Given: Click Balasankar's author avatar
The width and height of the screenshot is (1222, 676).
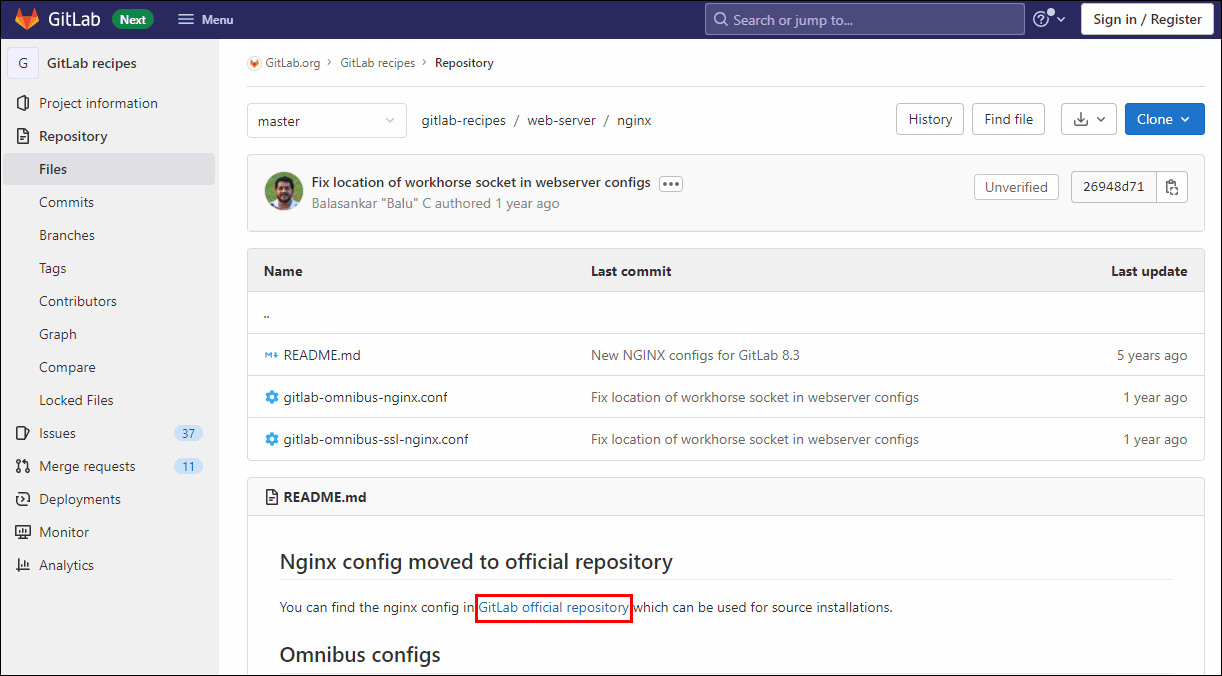Looking at the screenshot, I should coord(284,191).
